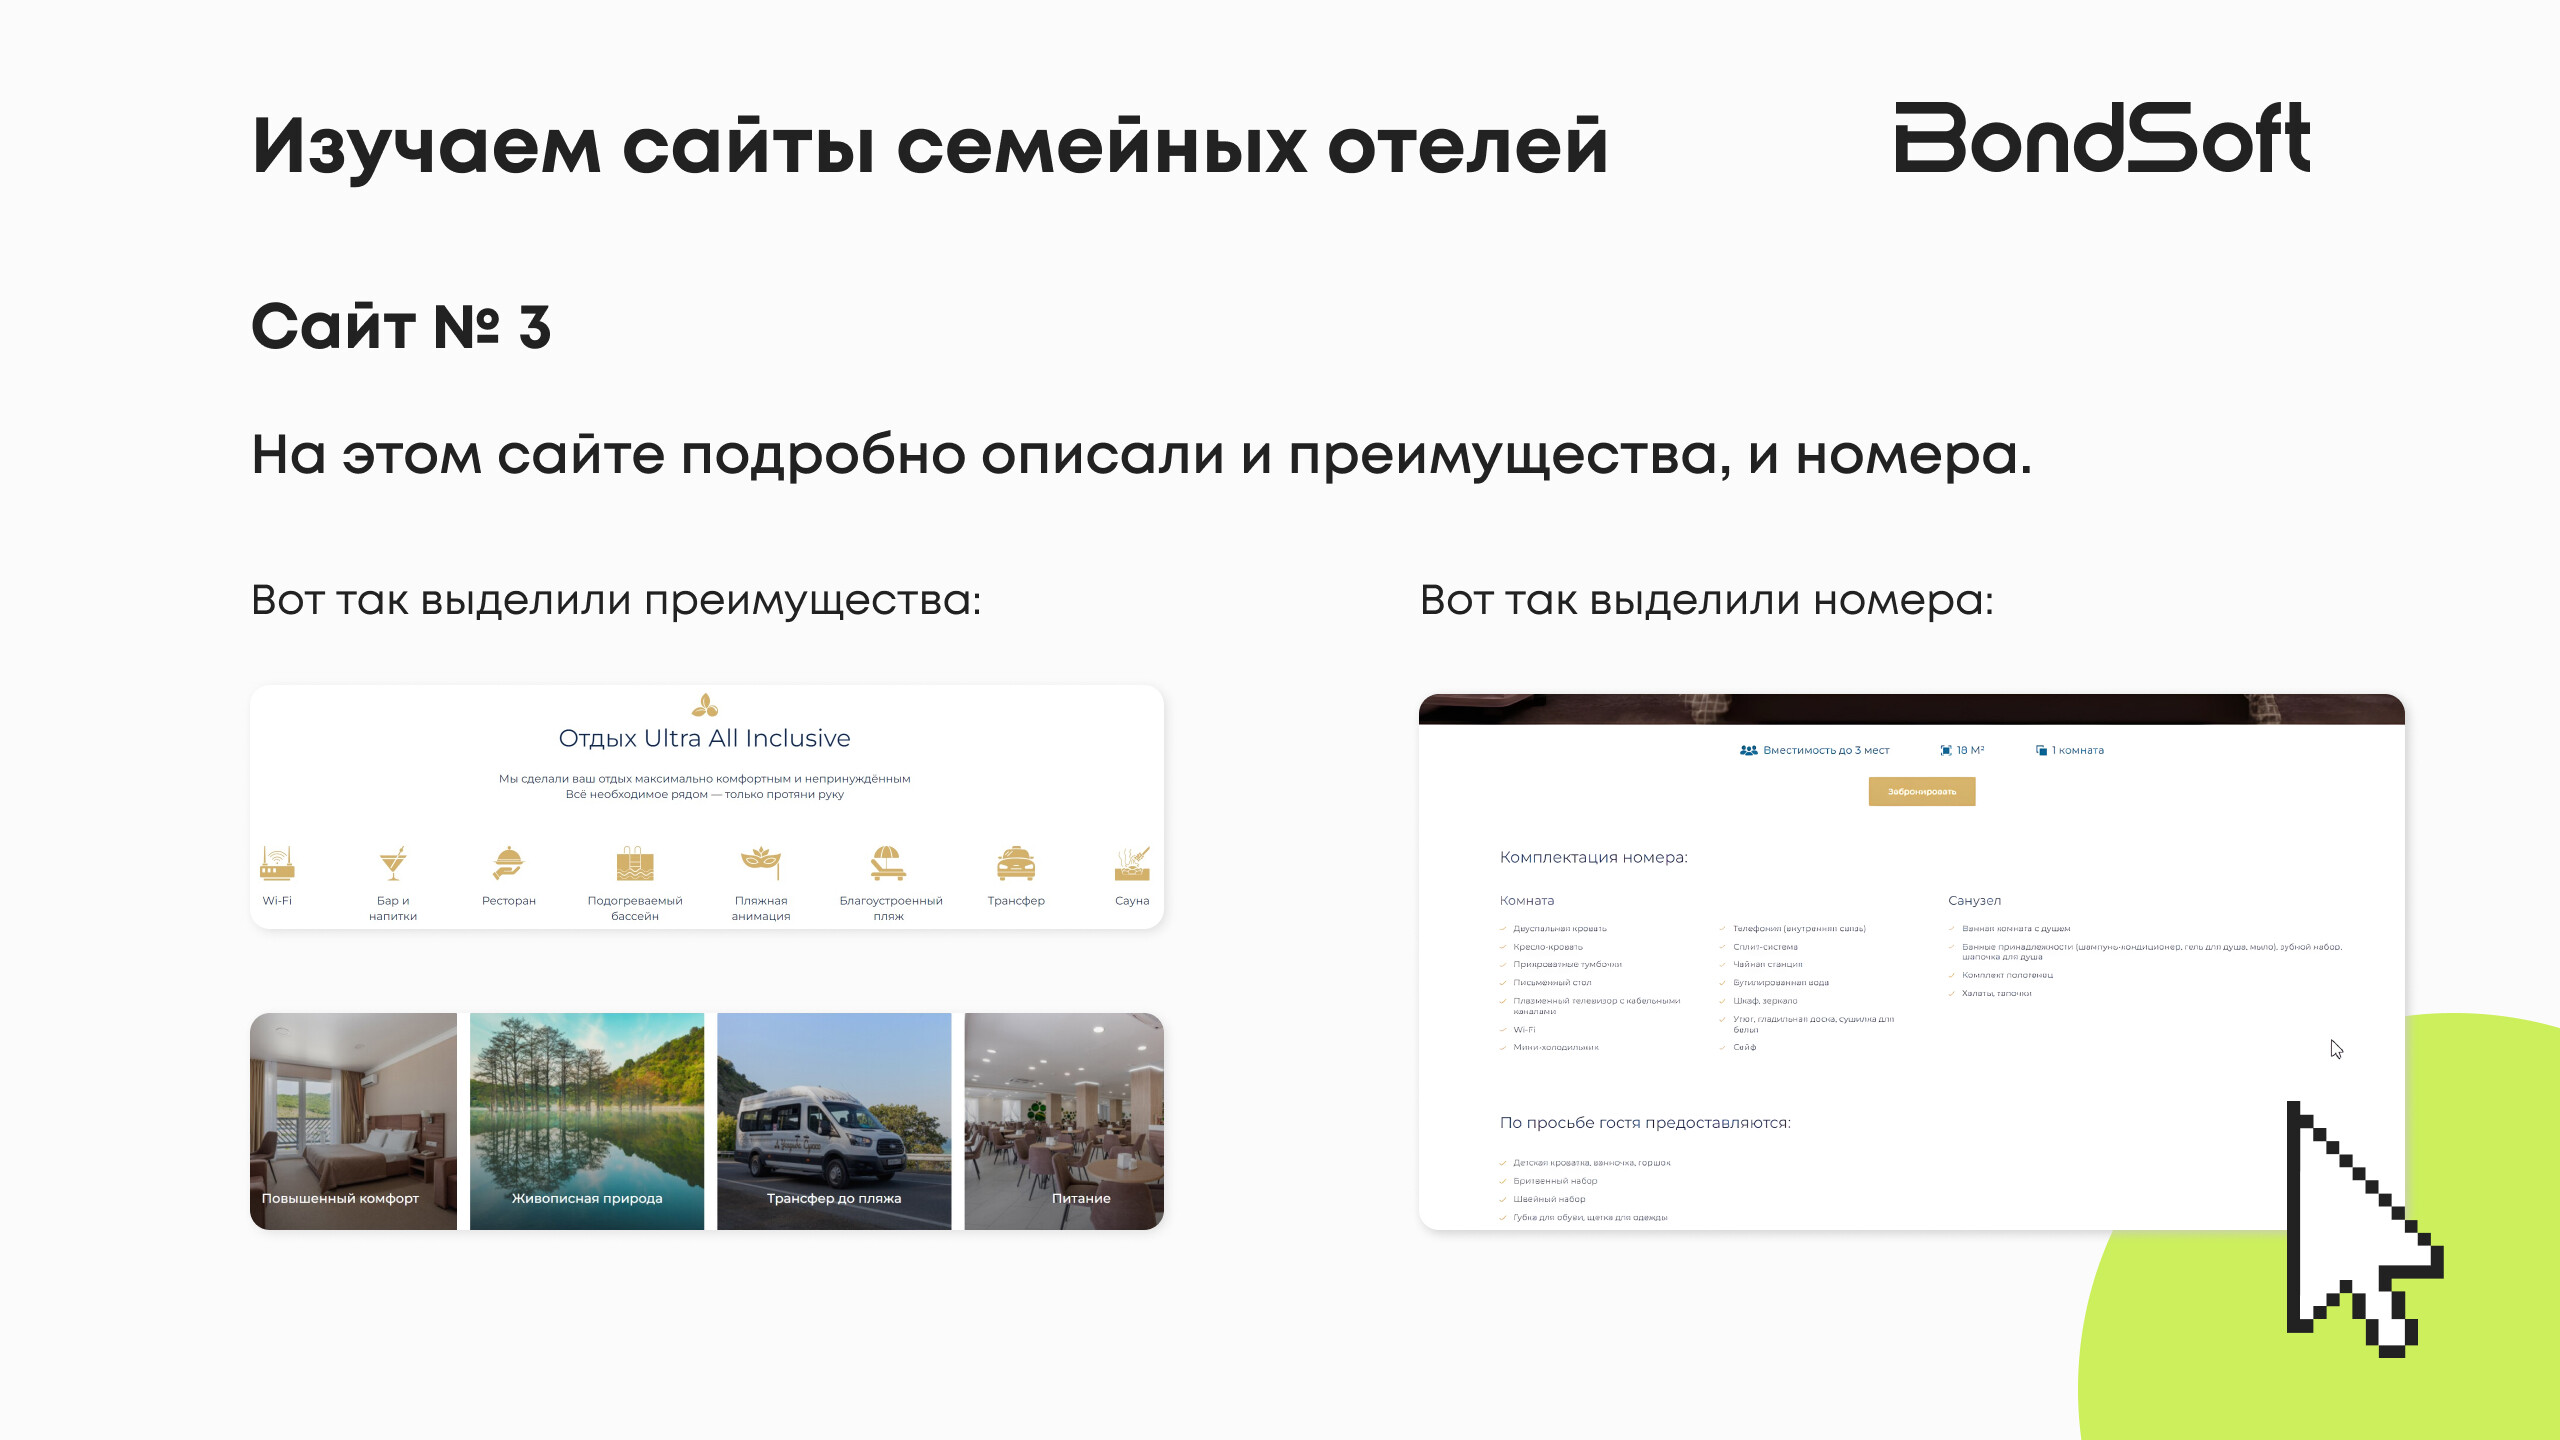Viewport: 2560px width, 1440px height.
Task: Click the Халаты, тапочки list item
Action: click(1997, 994)
